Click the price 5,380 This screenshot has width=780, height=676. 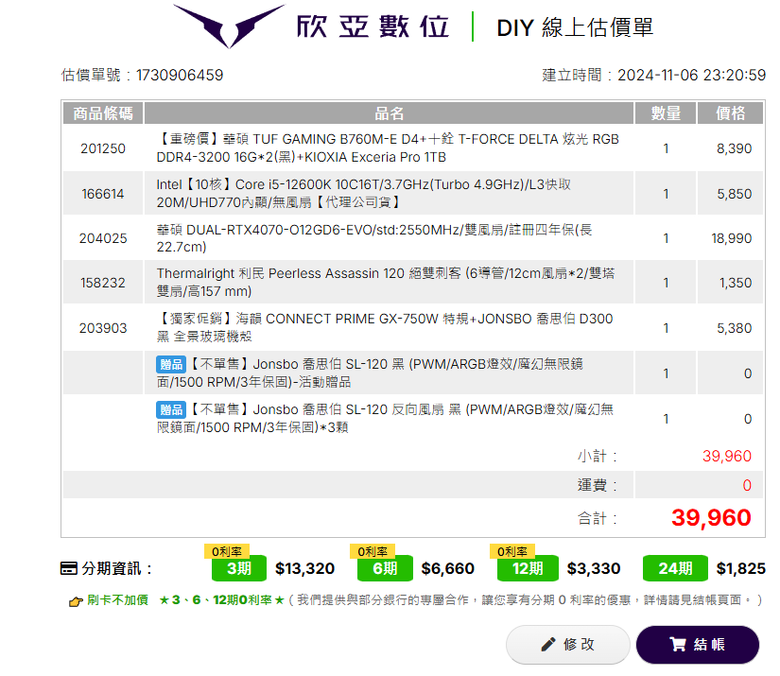[734, 328]
